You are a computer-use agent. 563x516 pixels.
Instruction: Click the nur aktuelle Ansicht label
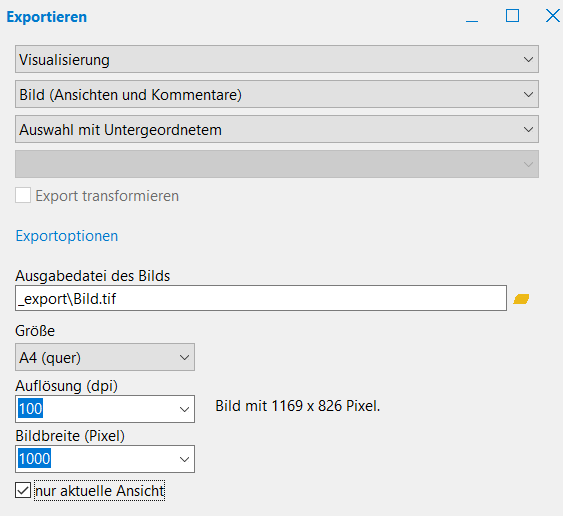click(x=100, y=491)
